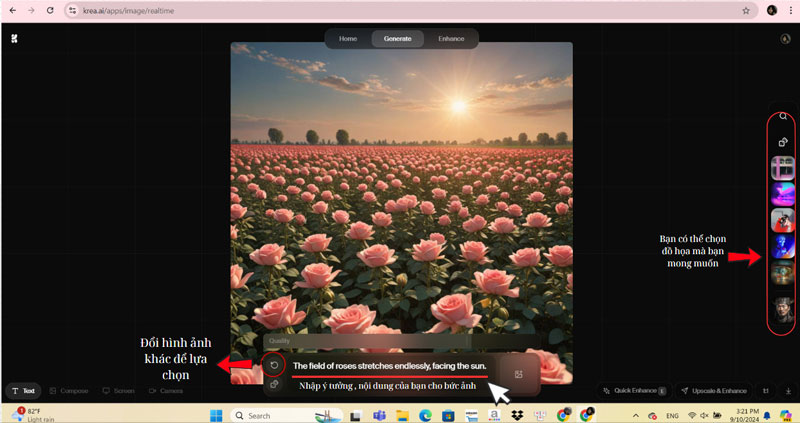
Task: Select Screen input mode
Action: (x=118, y=391)
